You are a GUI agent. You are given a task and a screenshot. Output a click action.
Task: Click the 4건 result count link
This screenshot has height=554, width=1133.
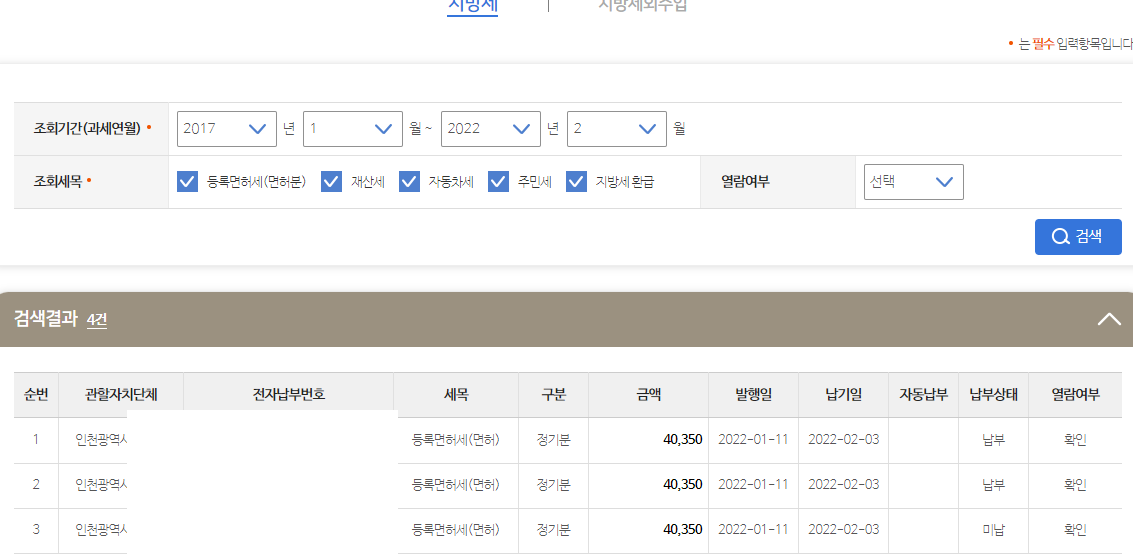coord(97,319)
